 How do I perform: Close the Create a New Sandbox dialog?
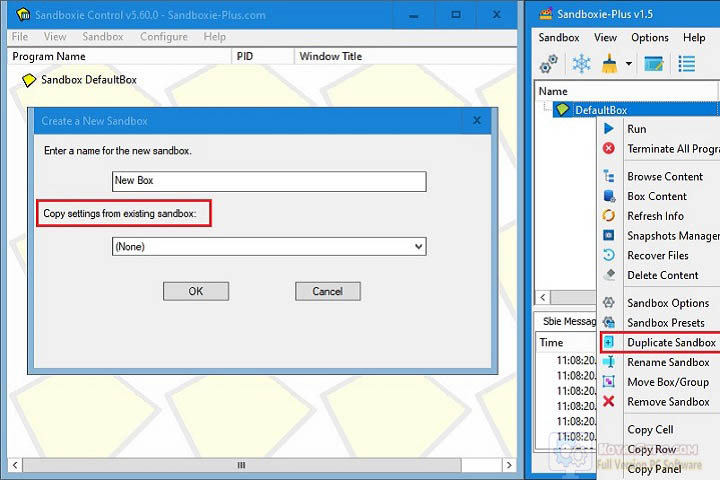point(477,121)
